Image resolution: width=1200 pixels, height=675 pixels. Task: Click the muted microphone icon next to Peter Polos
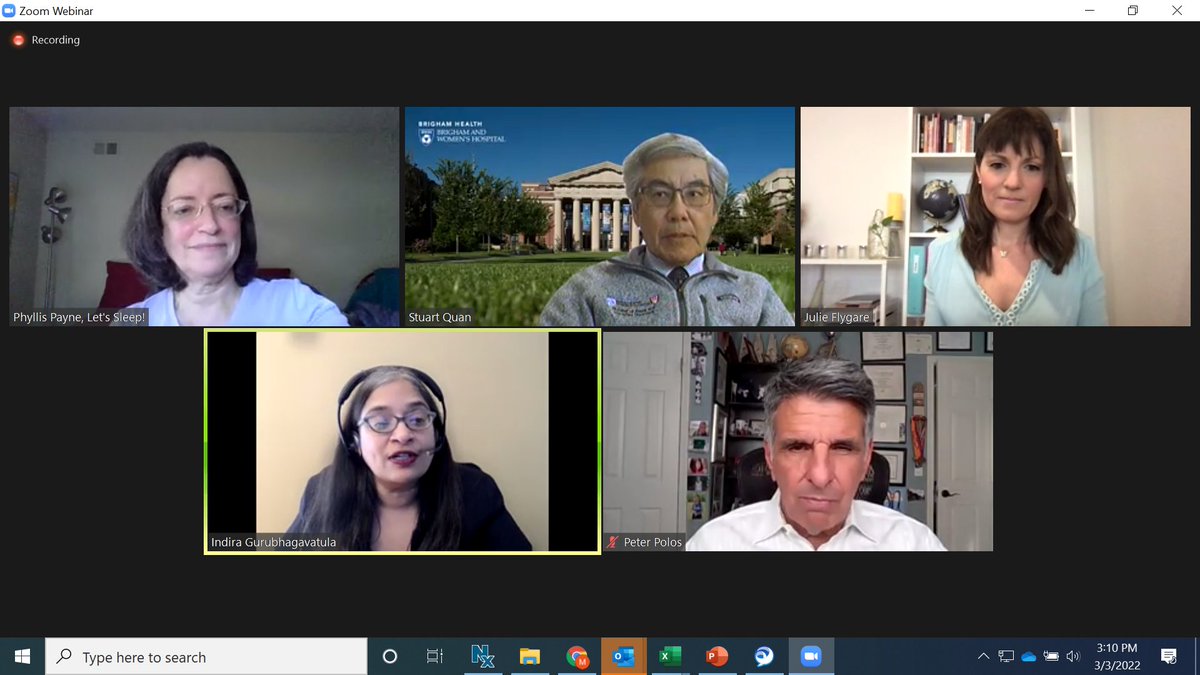tap(613, 543)
